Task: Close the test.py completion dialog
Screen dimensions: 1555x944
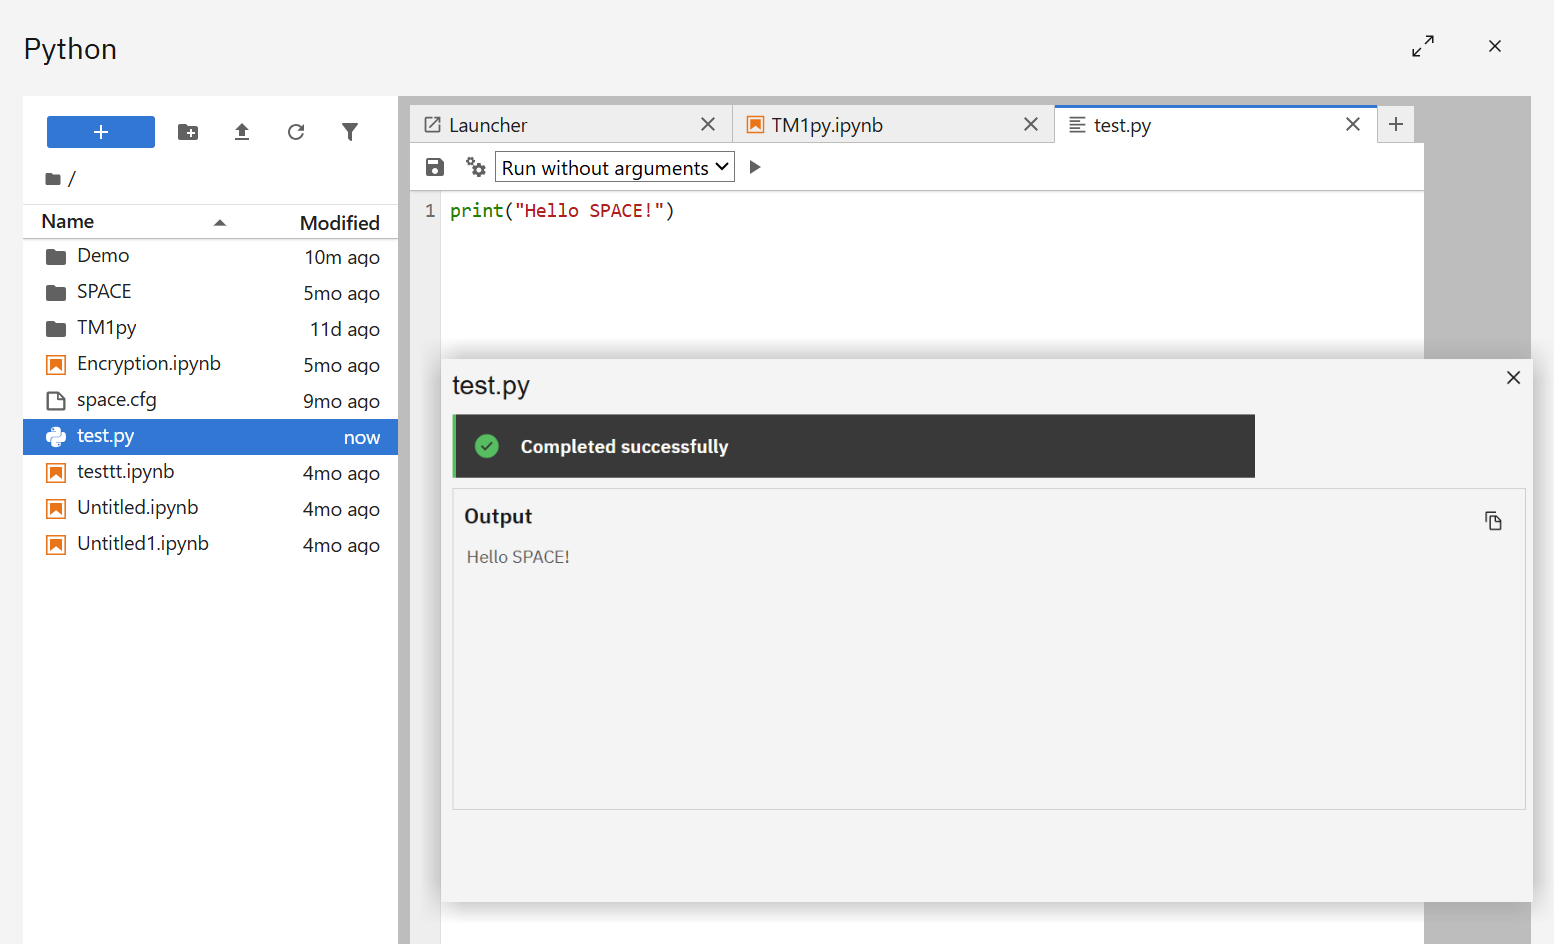Action: pos(1513,377)
